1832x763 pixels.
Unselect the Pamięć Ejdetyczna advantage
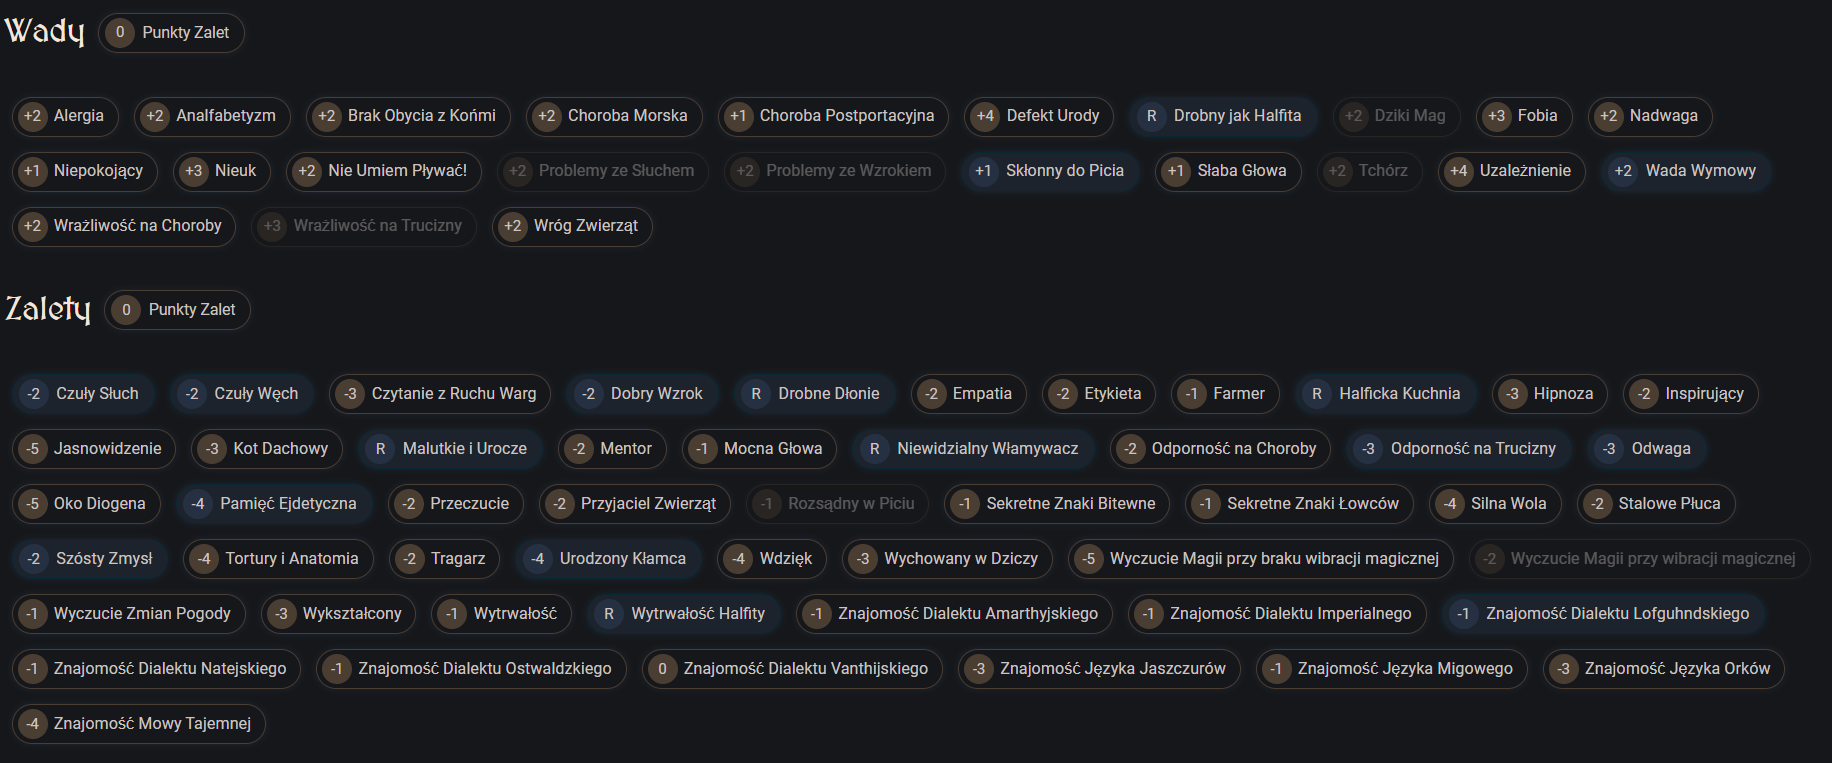coord(274,504)
